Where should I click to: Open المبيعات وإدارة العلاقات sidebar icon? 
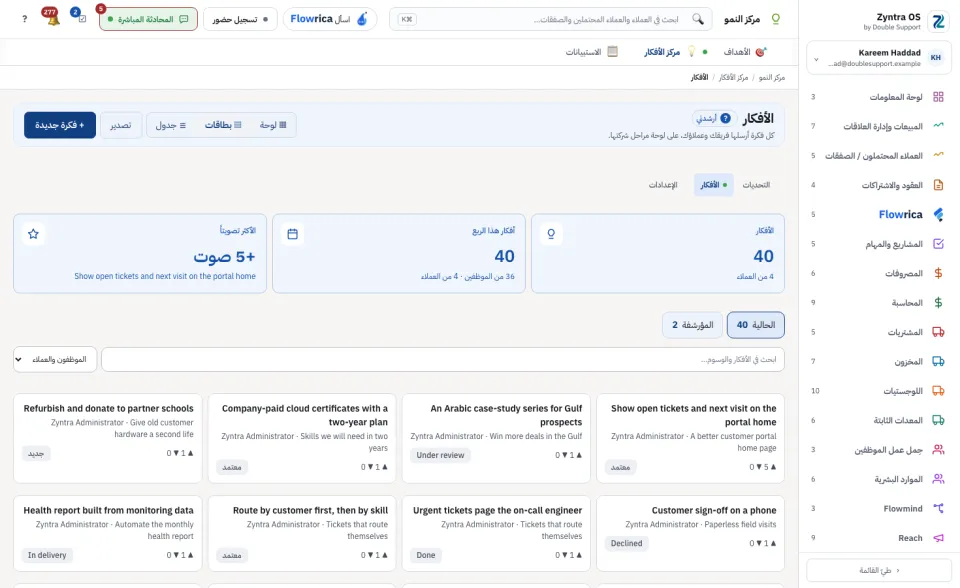[x=938, y=126]
